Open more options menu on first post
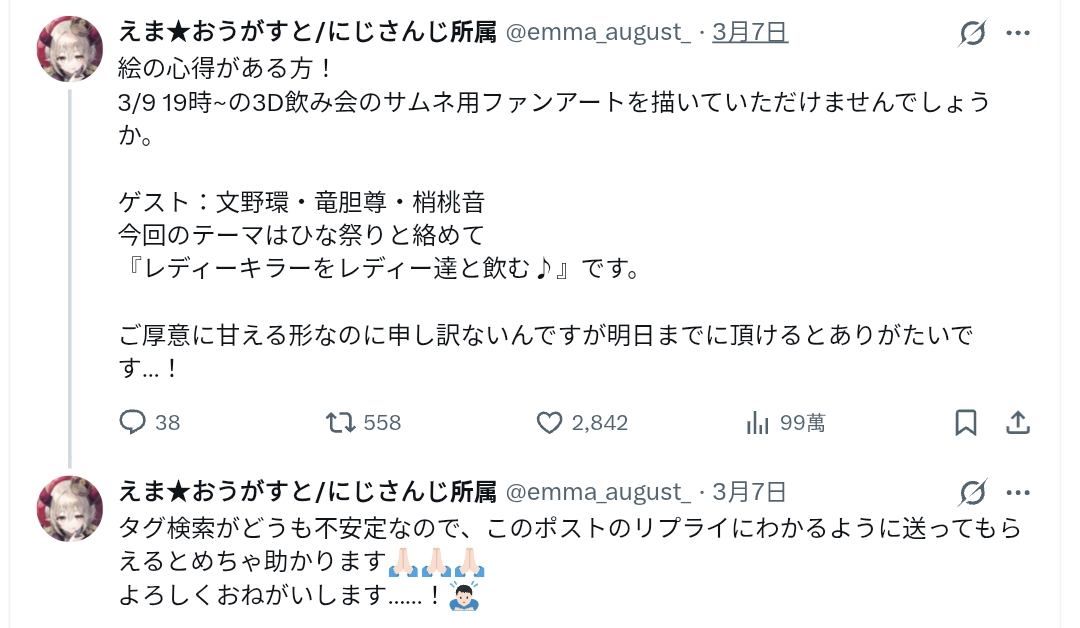 pos(1018,32)
